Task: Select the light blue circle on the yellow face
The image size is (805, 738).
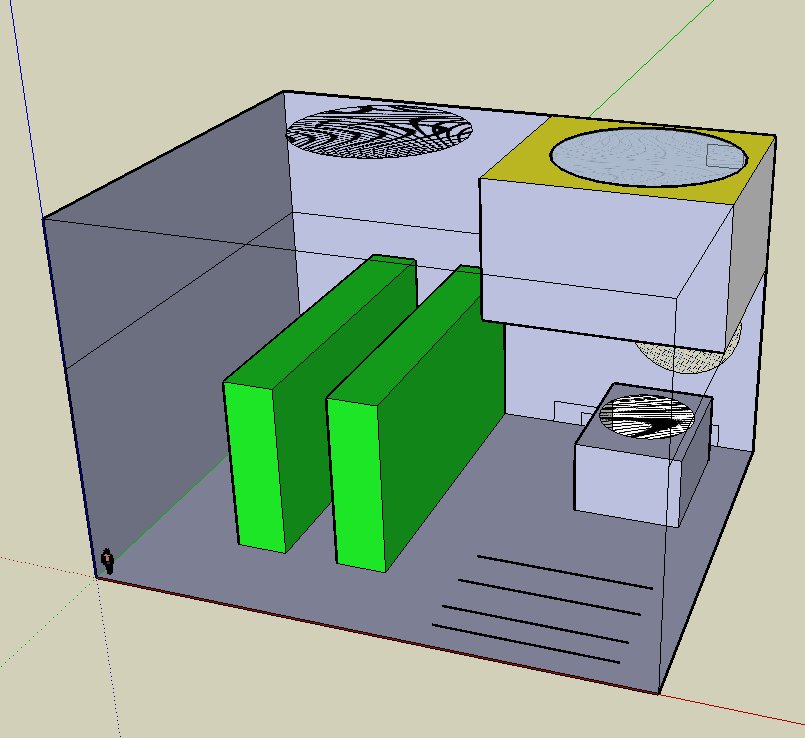Action: point(648,157)
